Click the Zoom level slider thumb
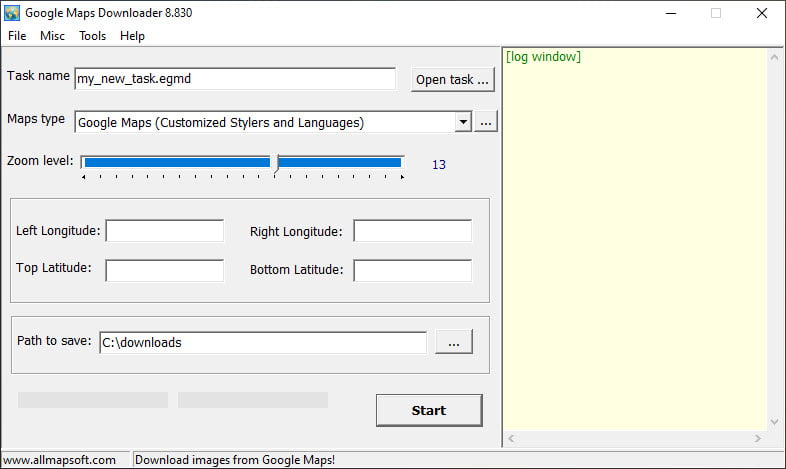Screen dimensions: 786x469 [276, 163]
